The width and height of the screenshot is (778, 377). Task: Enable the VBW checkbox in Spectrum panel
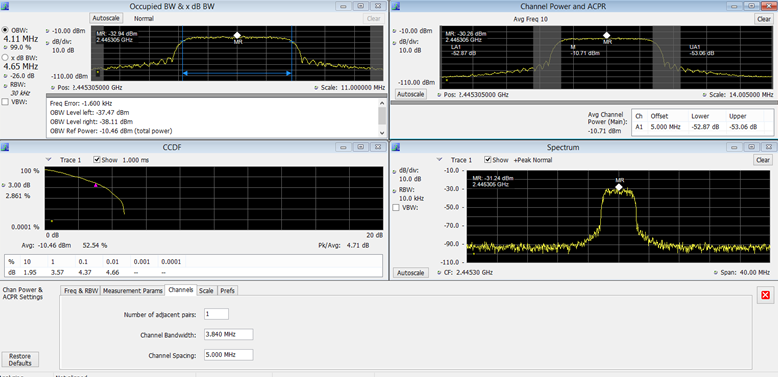[396, 208]
